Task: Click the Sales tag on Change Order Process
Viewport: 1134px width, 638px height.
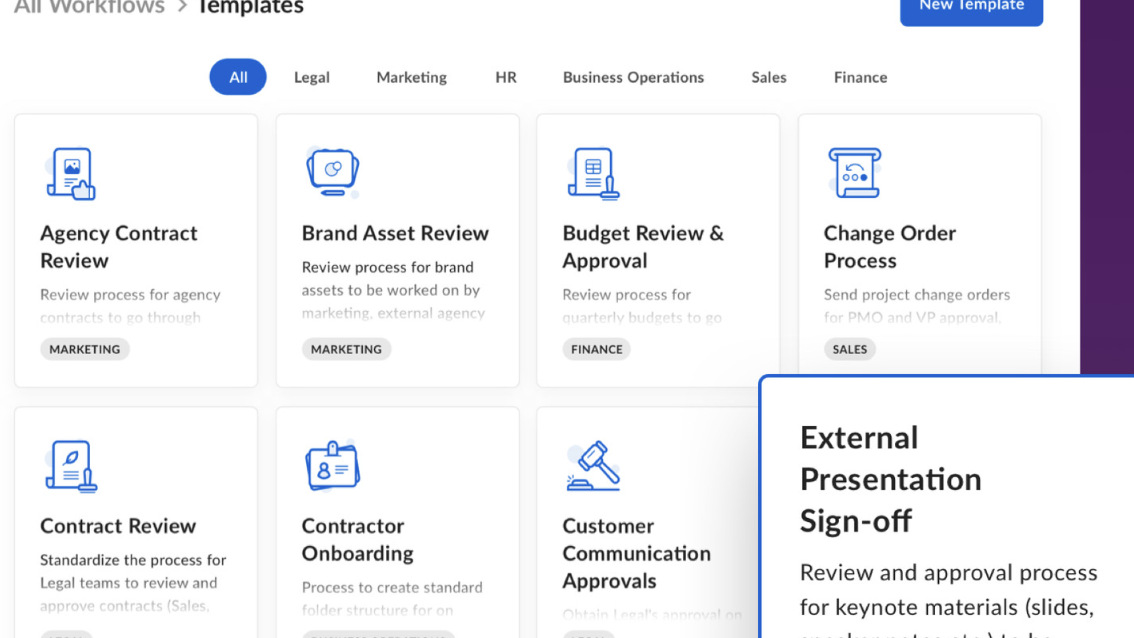Action: (850, 349)
